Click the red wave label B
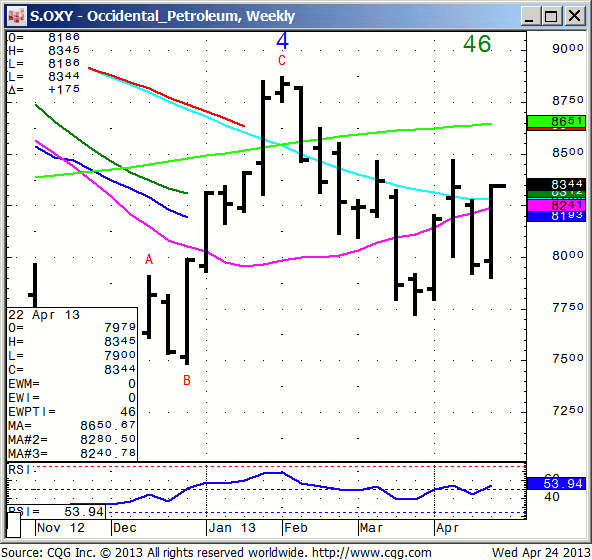The width and height of the screenshot is (592, 560). pos(187,380)
